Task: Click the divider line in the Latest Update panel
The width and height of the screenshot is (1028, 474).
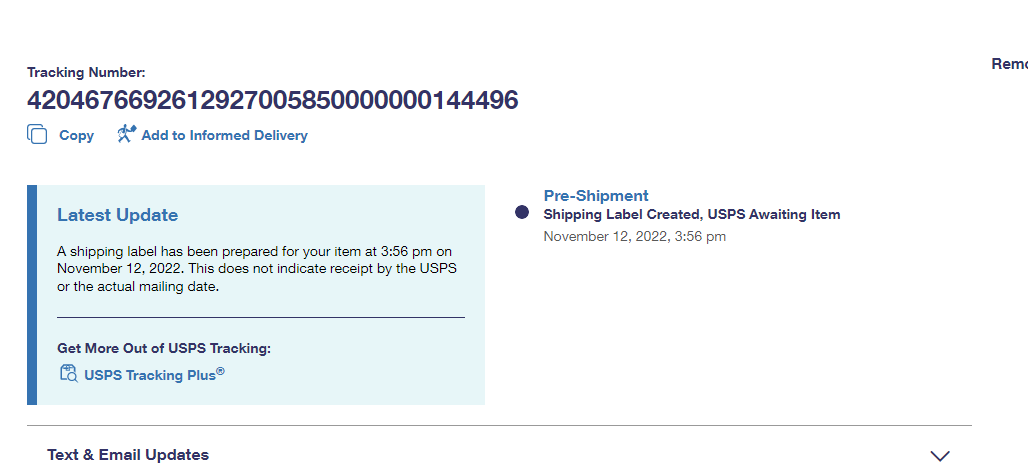Action: click(261, 317)
